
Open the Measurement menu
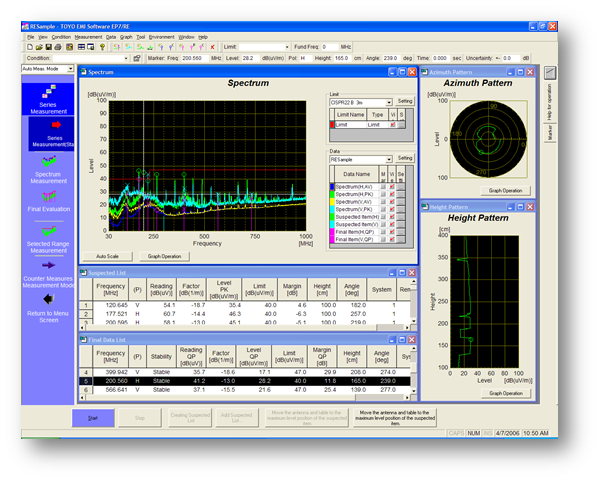(88, 37)
